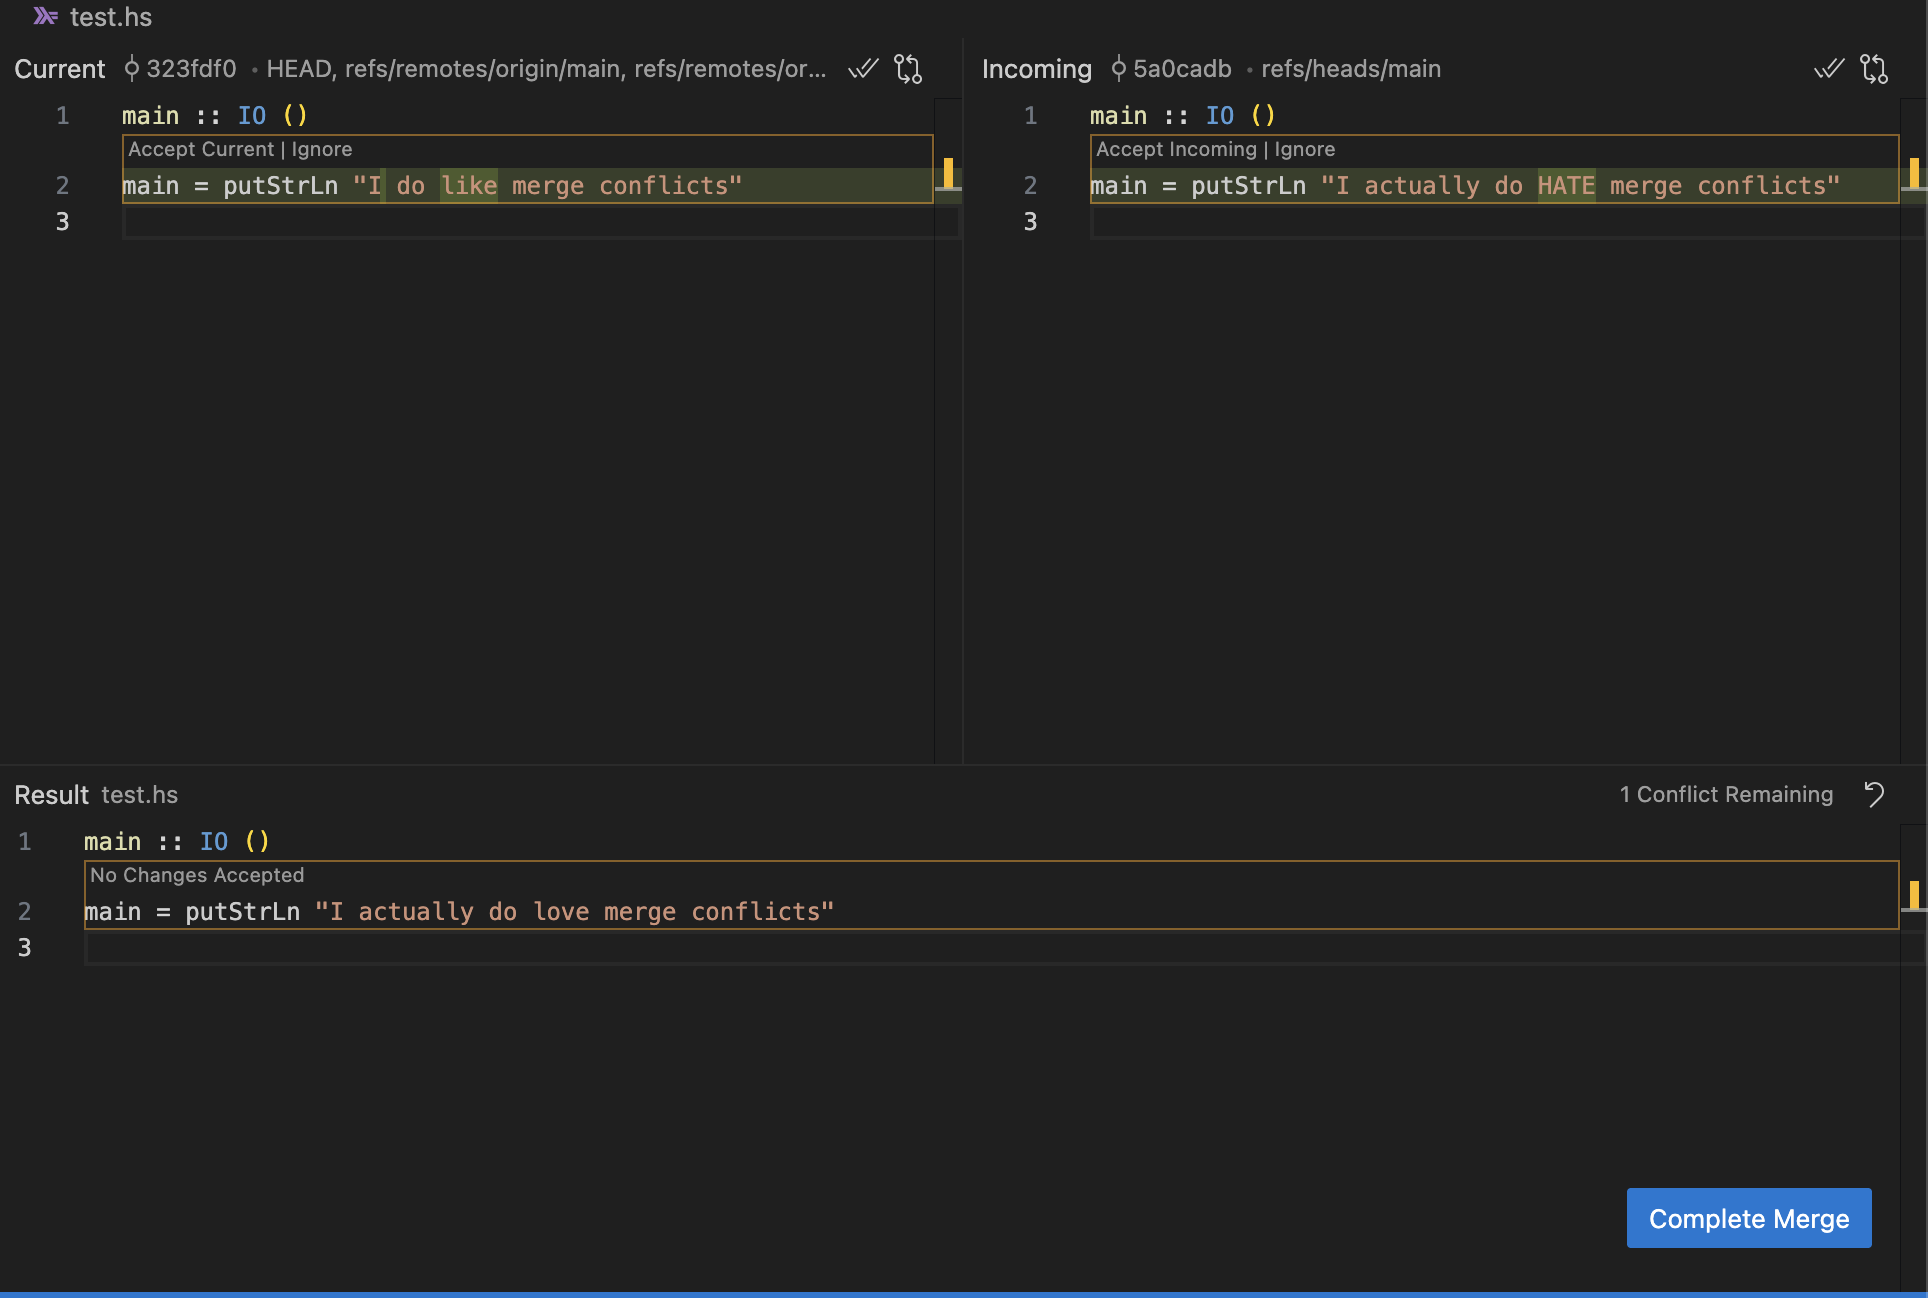This screenshot has width=1928, height=1298.
Task: Click 'main :: IO ()' line in Current pane
Action: pos(215,116)
